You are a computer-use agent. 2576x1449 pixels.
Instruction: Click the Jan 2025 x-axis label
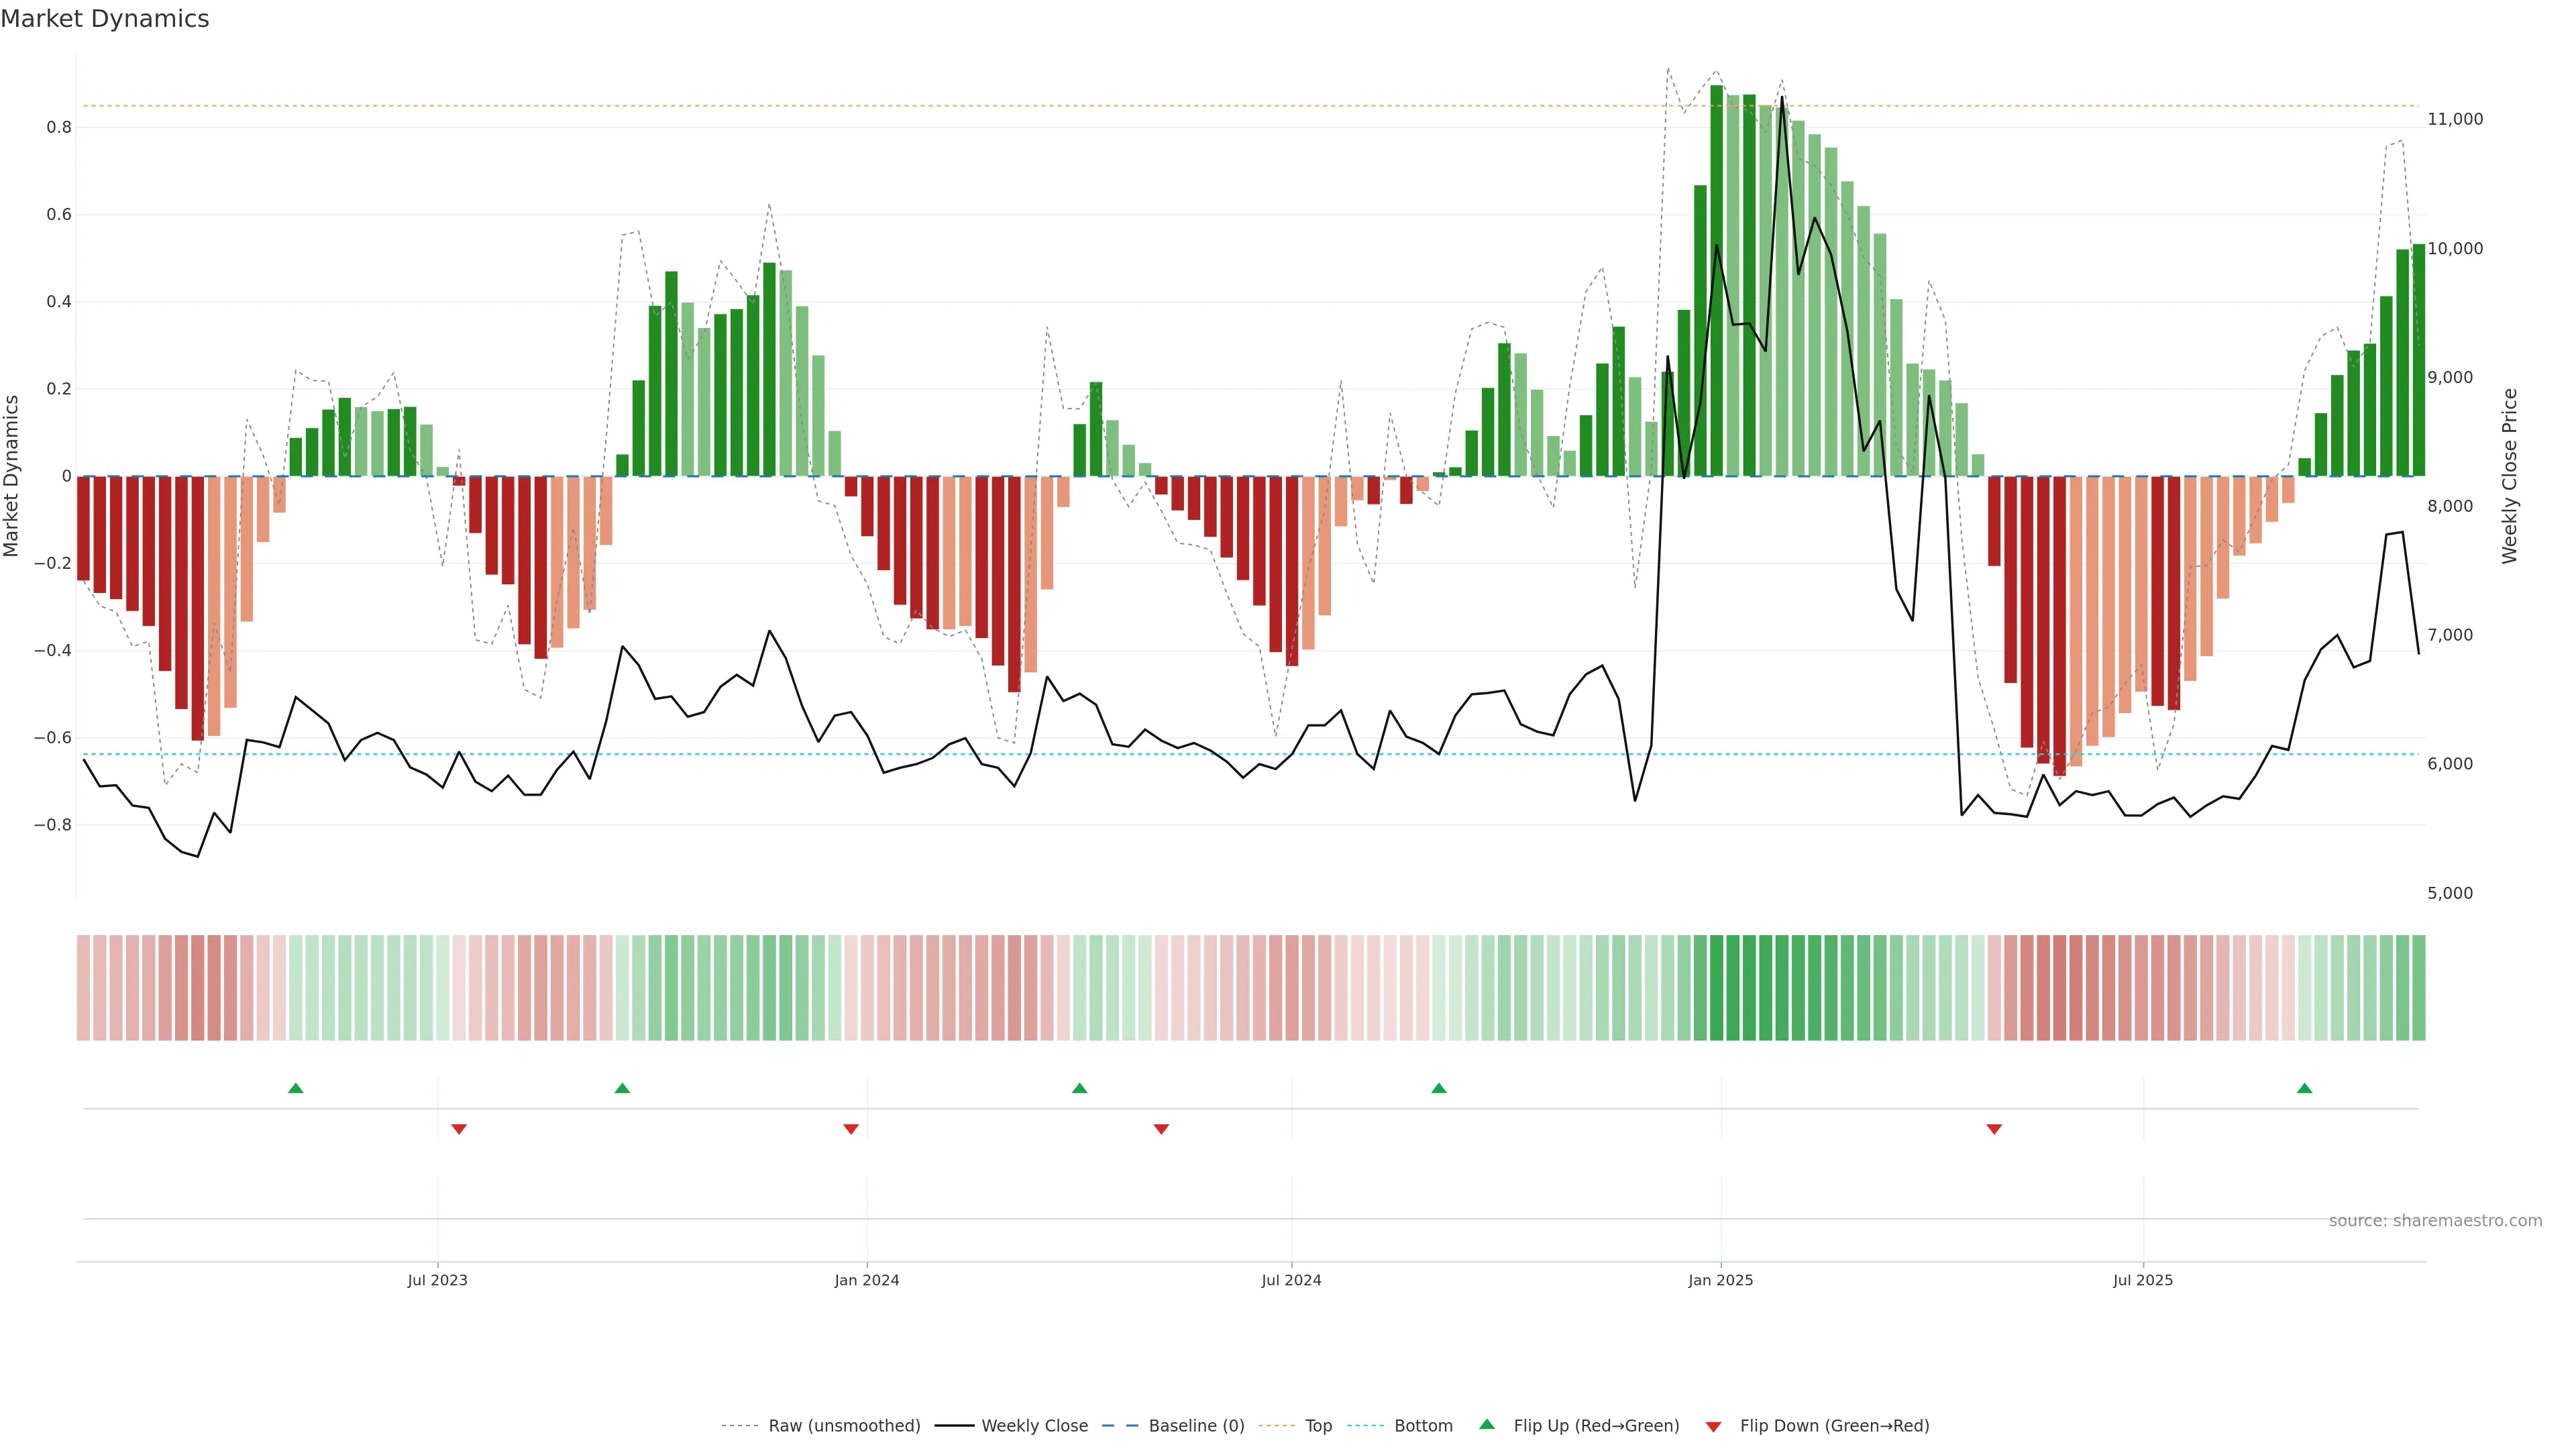pyautogui.click(x=1720, y=1281)
